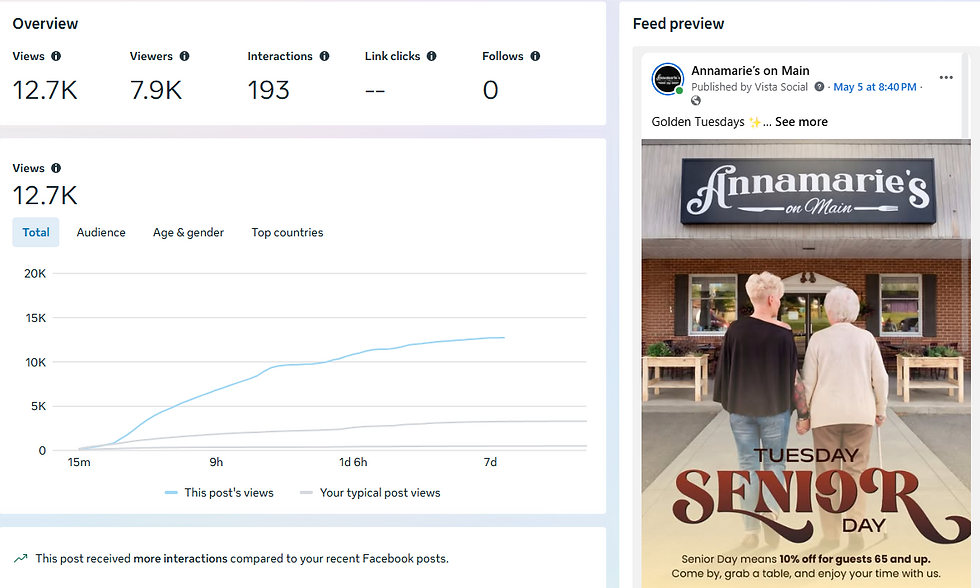Click the Follows info icon
Viewport: 980px width, 588px height.
pyautogui.click(x=535, y=56)
